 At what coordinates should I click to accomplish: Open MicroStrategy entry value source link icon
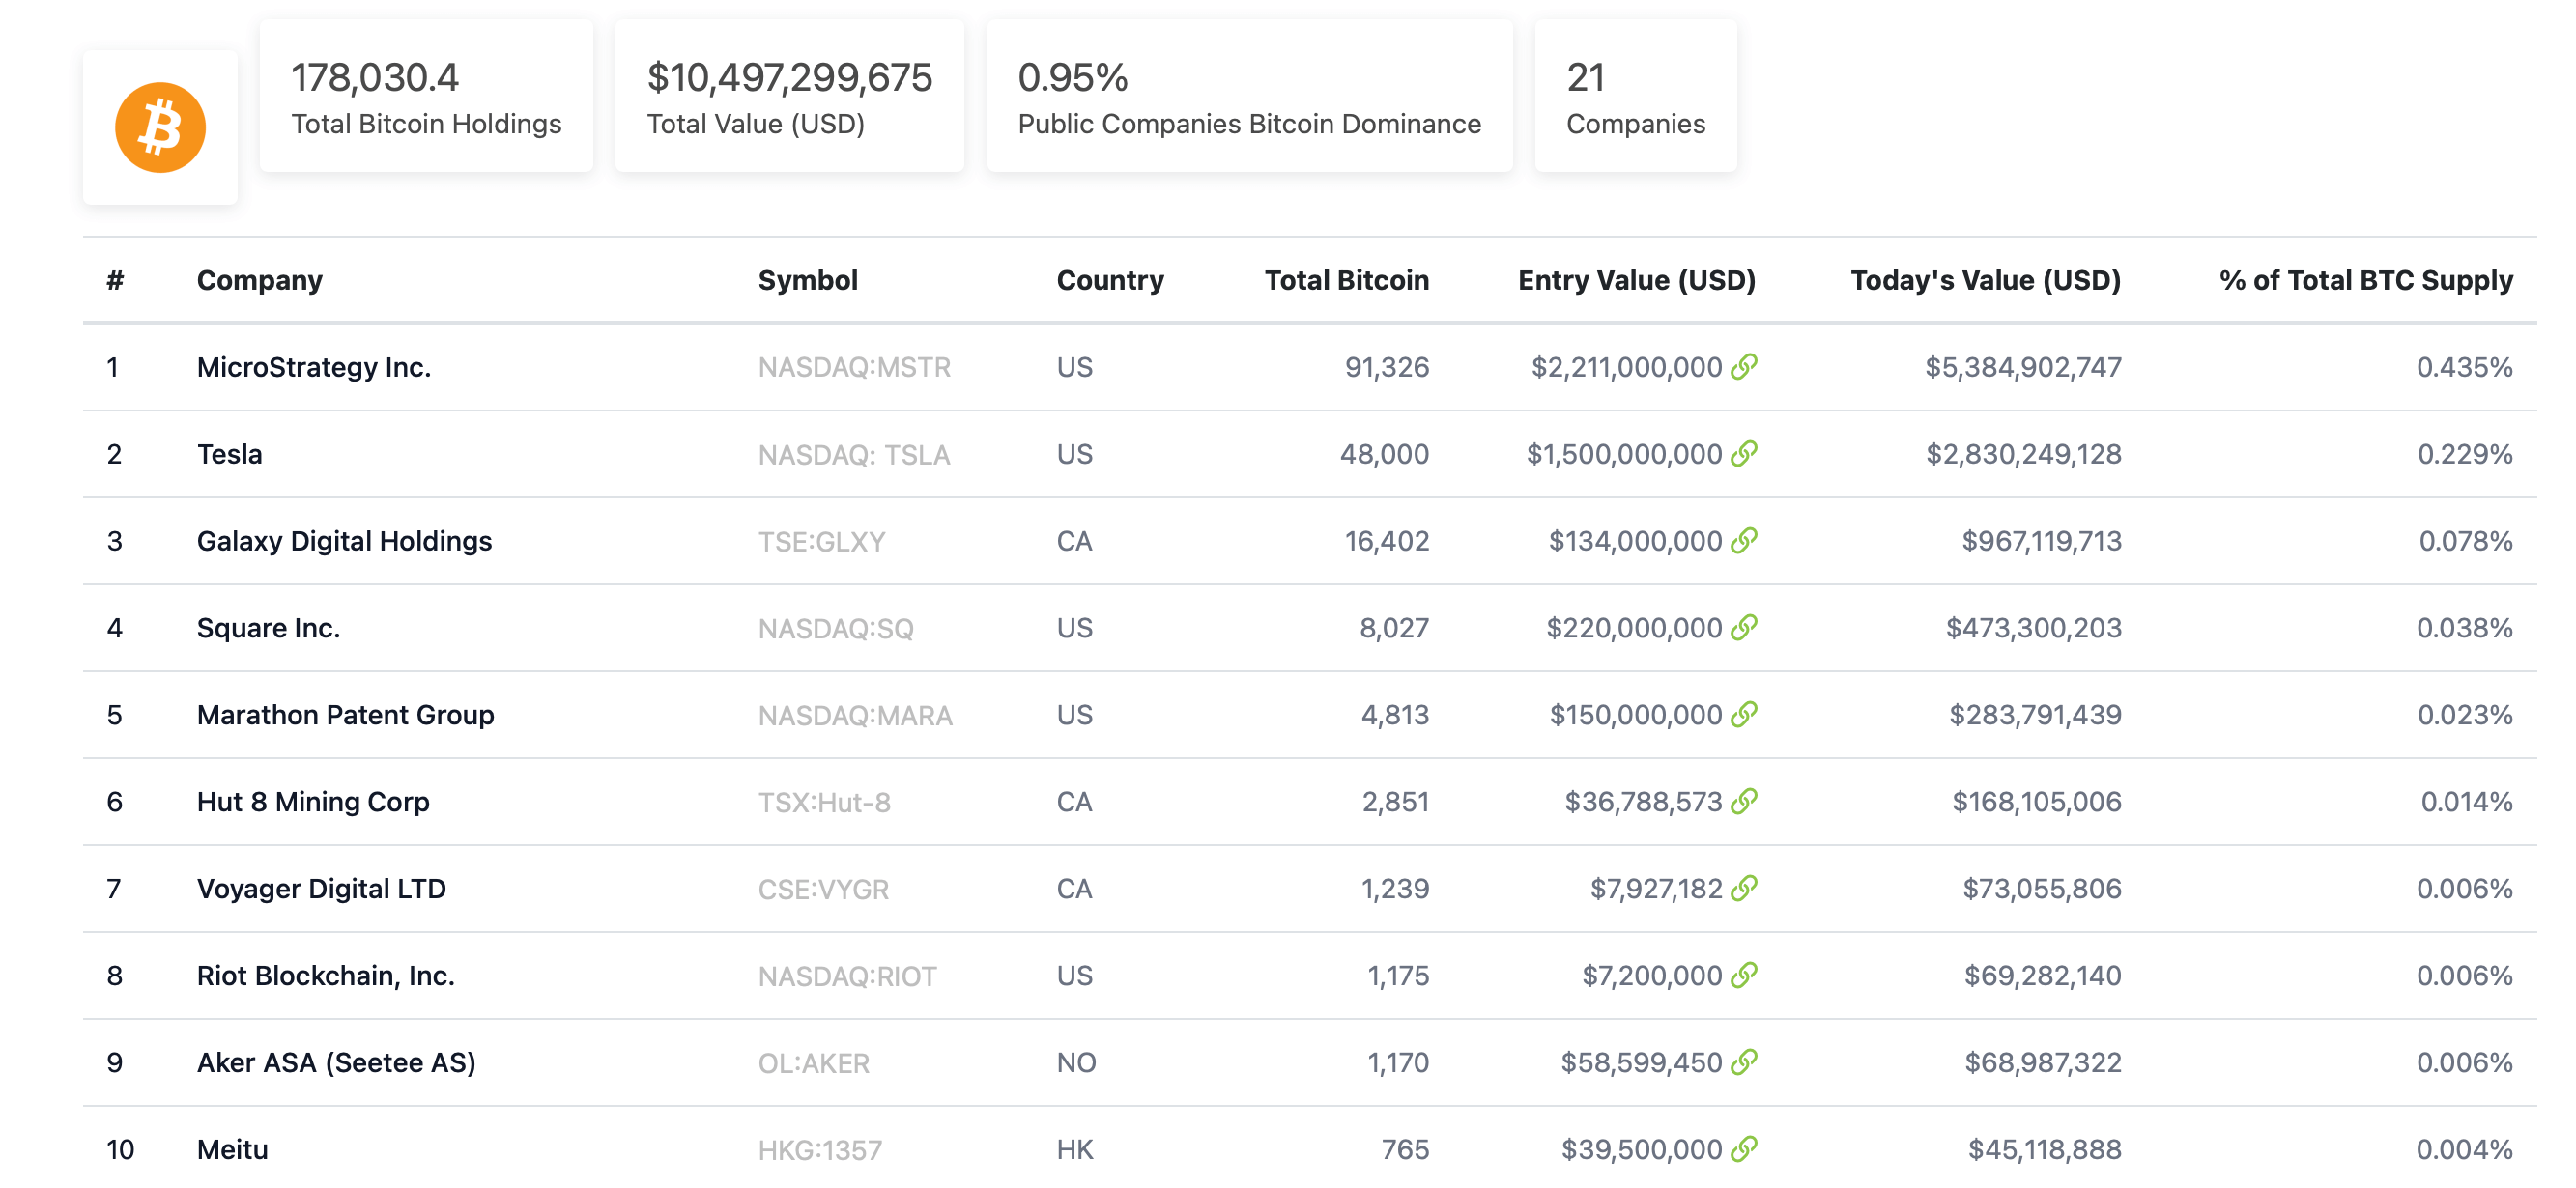1743,367
